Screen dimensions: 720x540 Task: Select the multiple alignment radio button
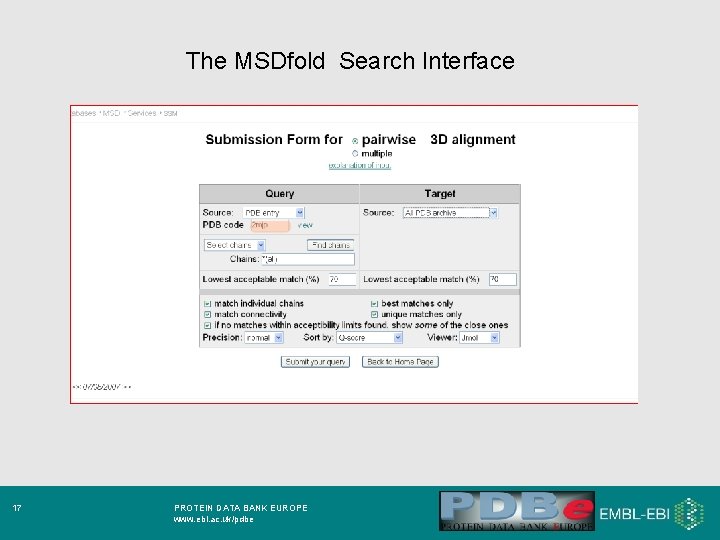(355, 153)
